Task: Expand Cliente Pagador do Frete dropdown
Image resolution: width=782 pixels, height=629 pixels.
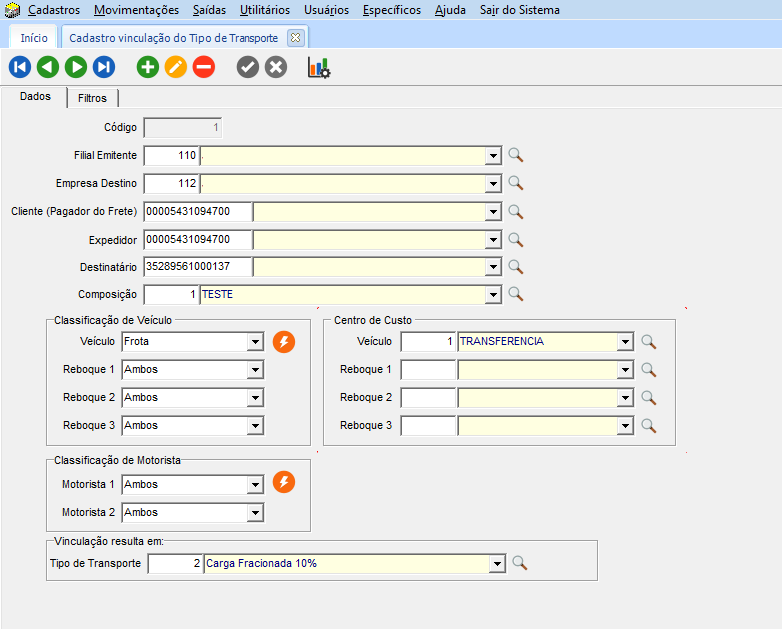Action: pos(493,212)
